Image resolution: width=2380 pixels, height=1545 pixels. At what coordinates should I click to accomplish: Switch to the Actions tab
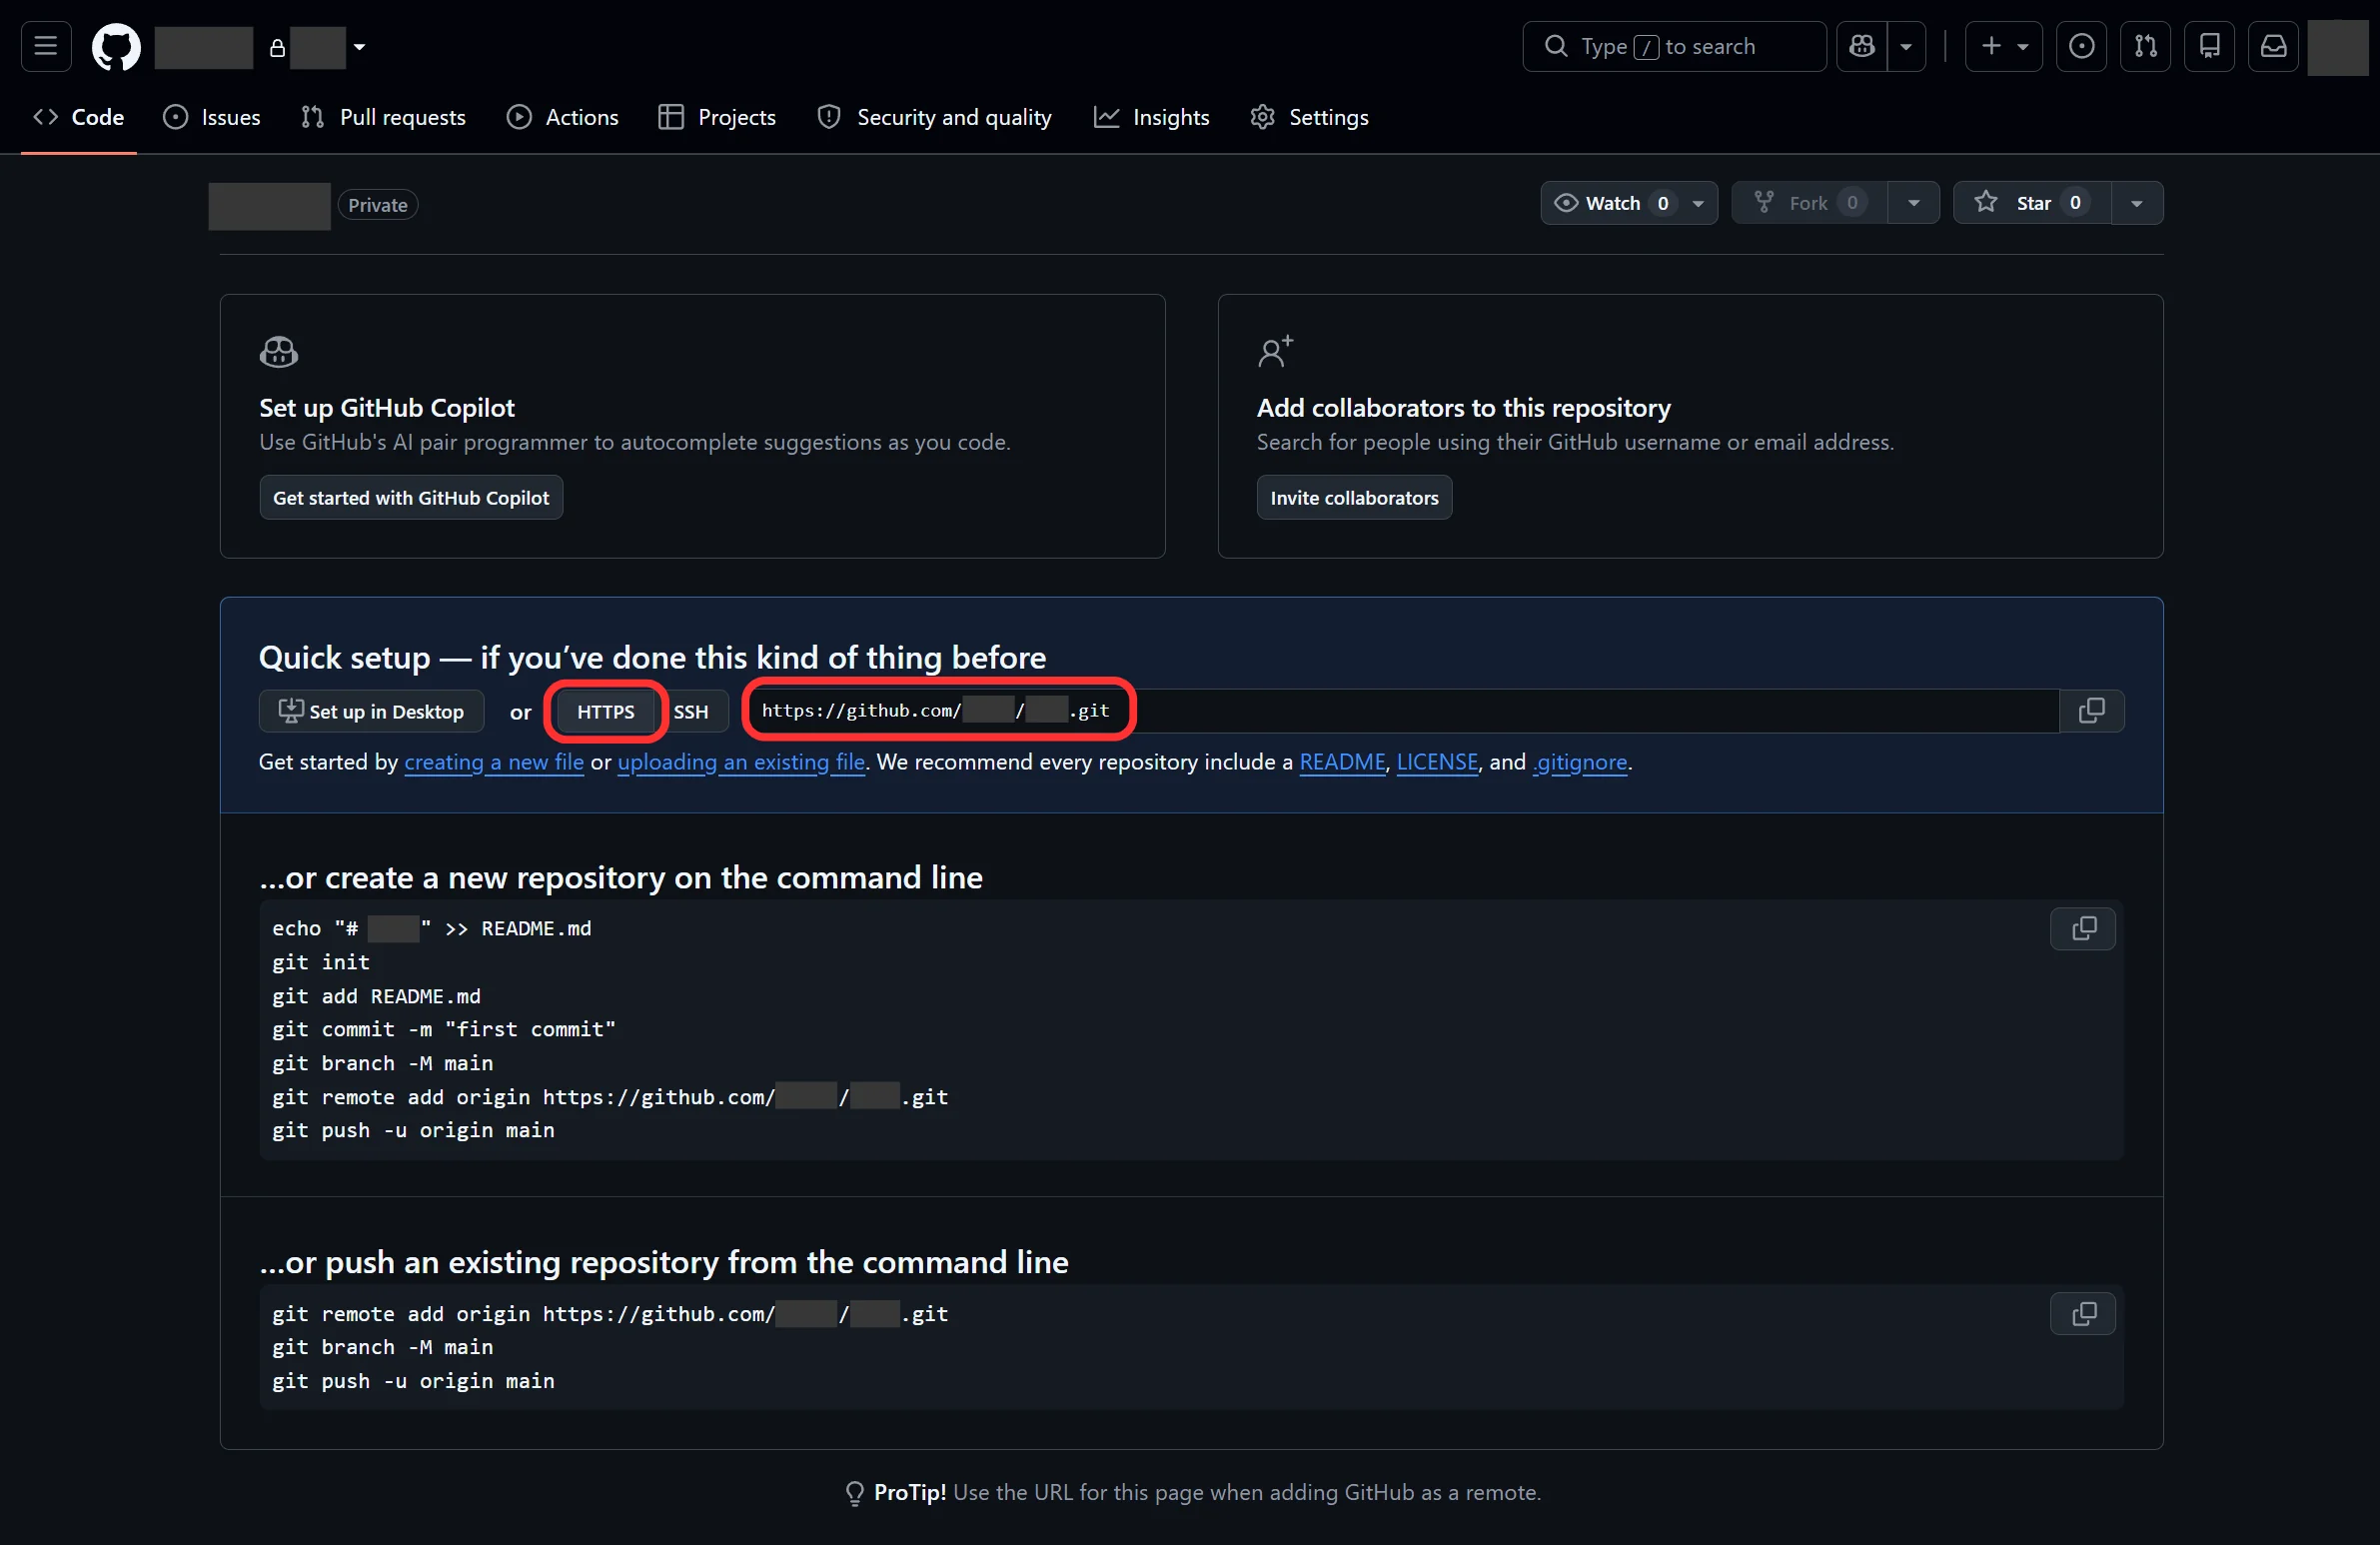coord(563,117)
